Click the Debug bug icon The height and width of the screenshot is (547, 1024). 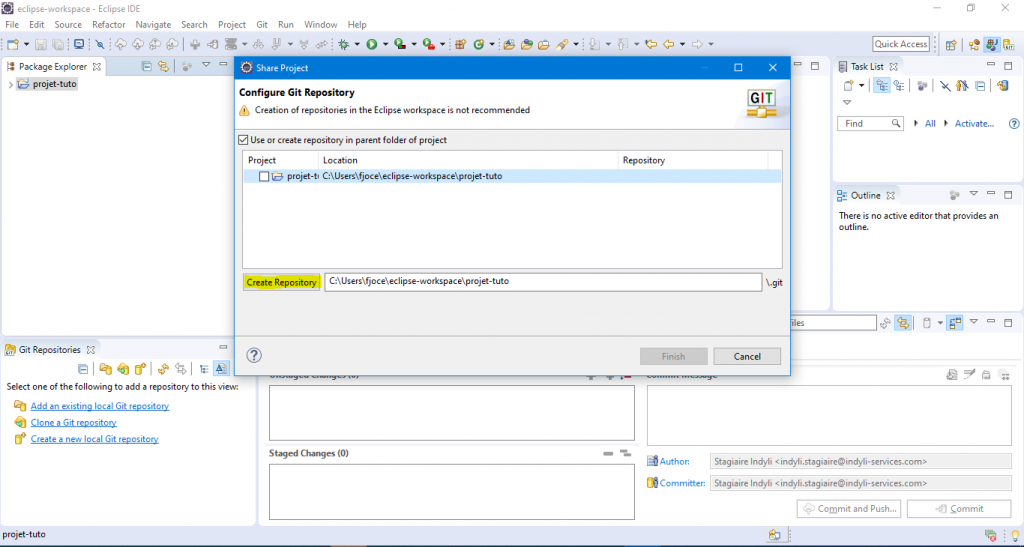(344, 44)
